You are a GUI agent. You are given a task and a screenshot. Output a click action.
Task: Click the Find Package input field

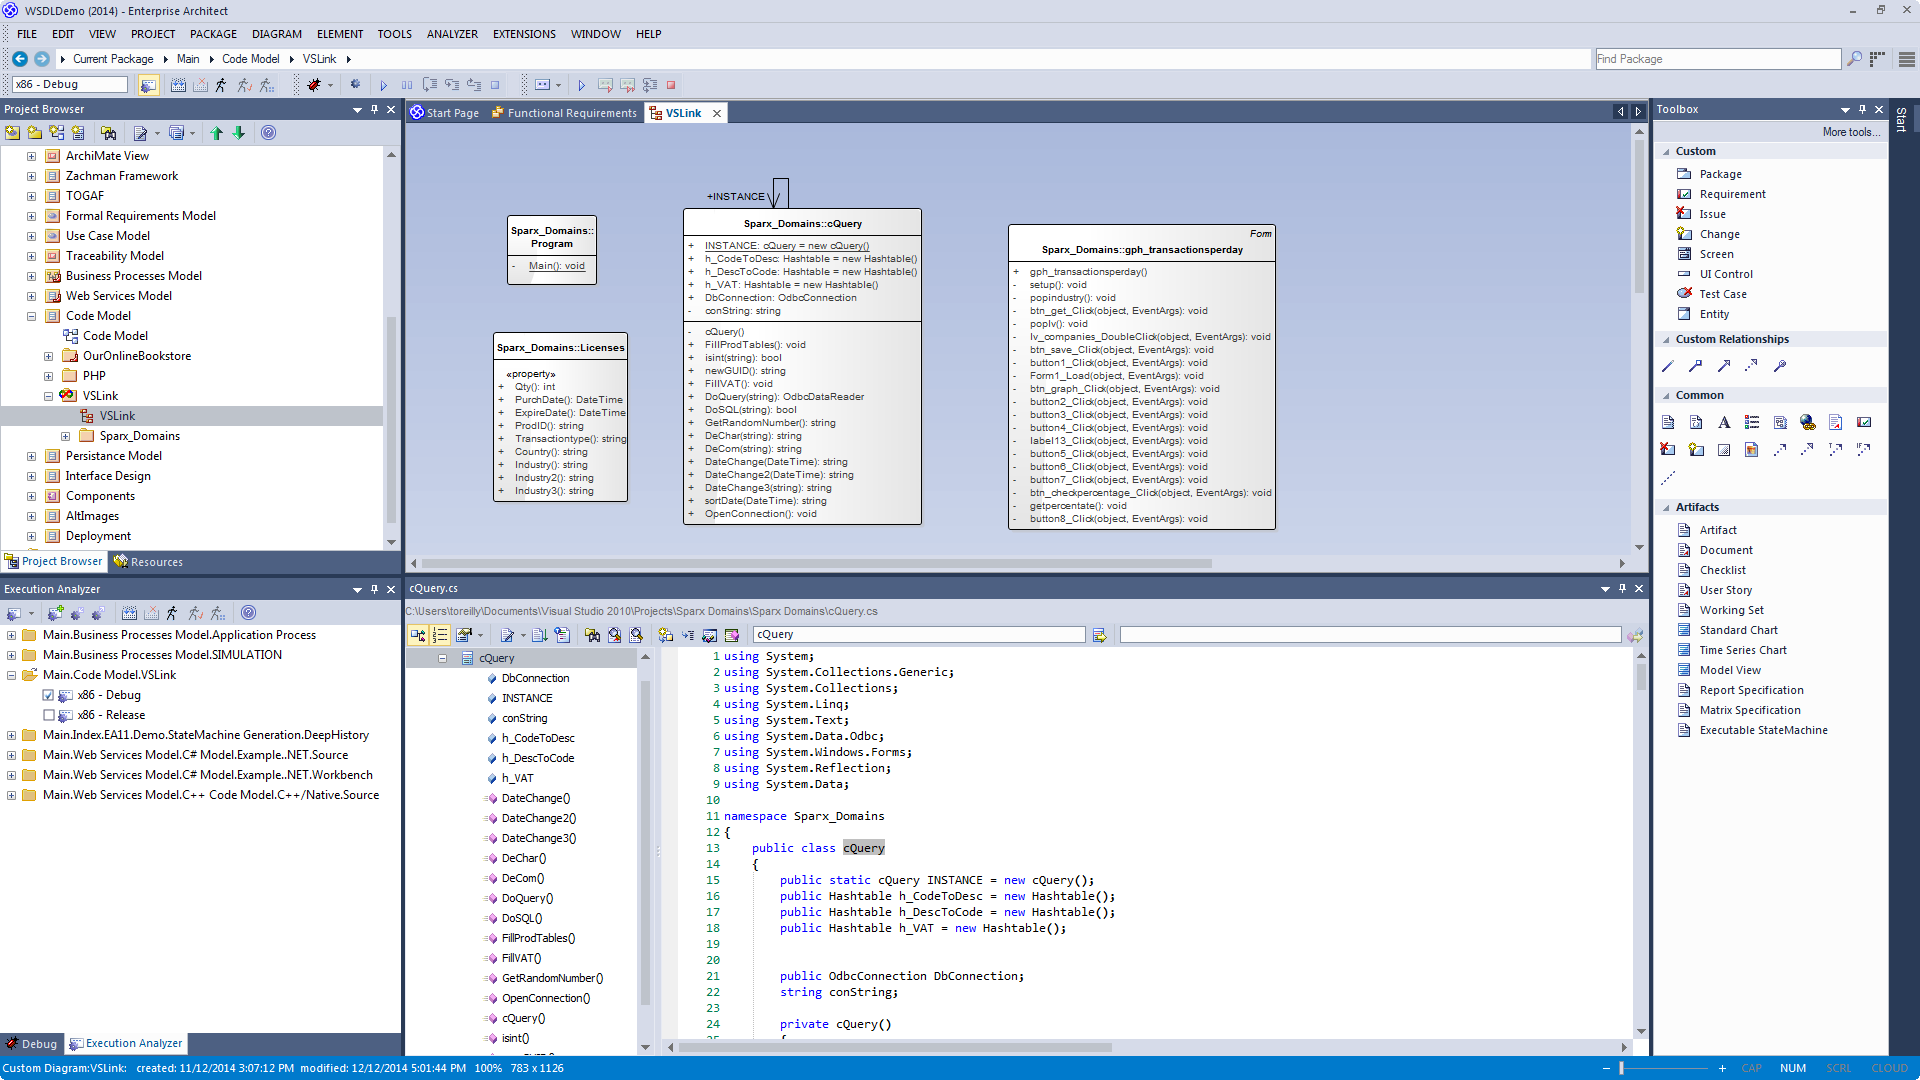coord(1718,59)
